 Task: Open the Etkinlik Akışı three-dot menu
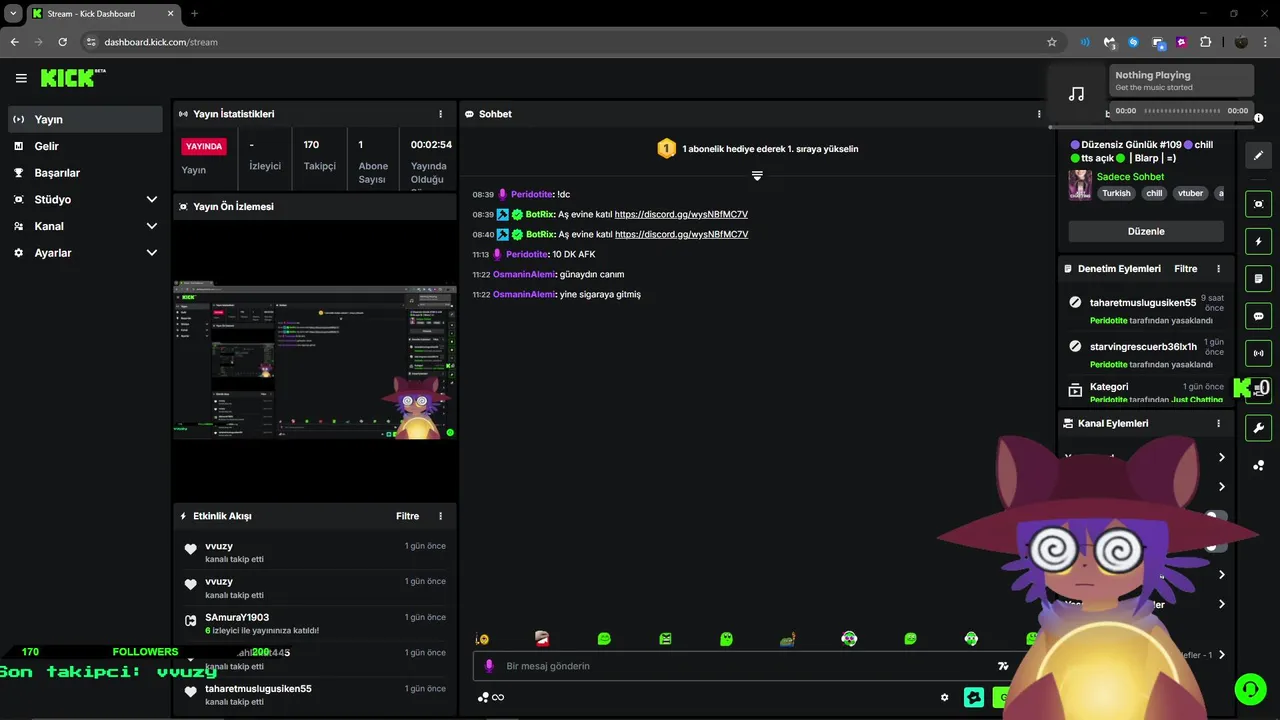click(441, 516)
